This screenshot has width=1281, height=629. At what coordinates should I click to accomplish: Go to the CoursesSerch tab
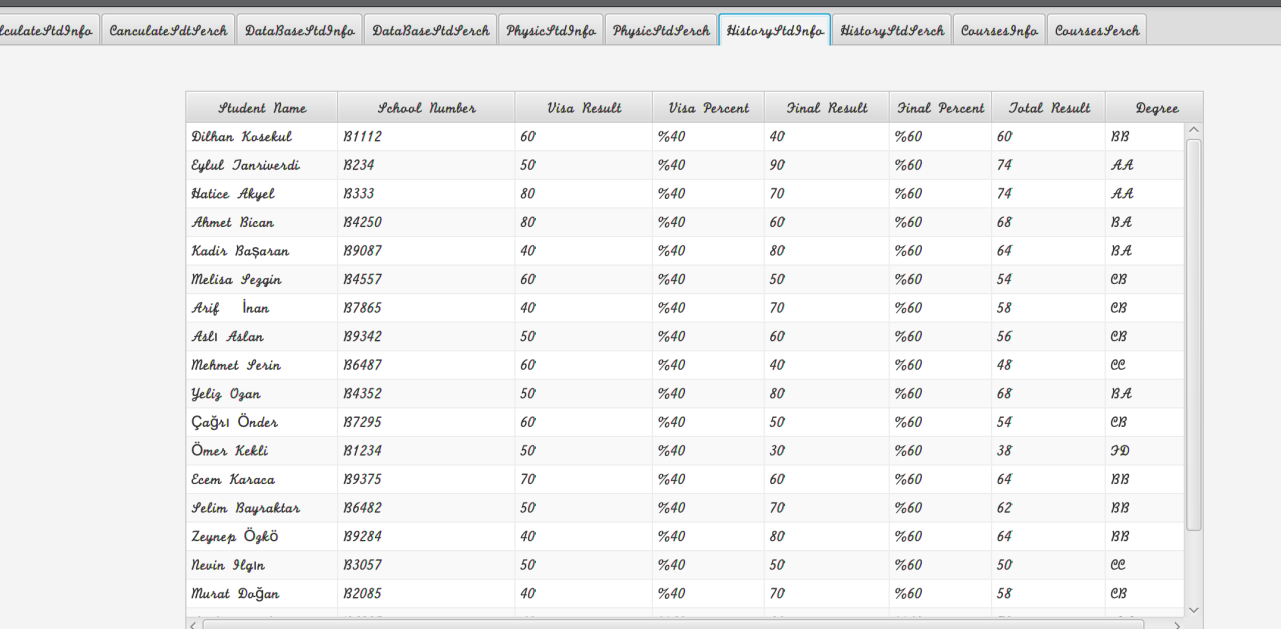pyautogui.click(x=1097, y=30)
